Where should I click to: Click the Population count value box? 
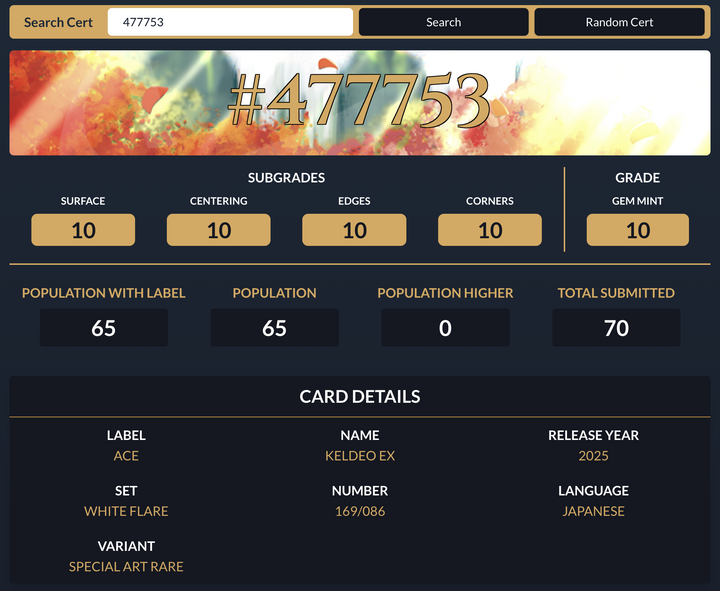click(274, 328)
